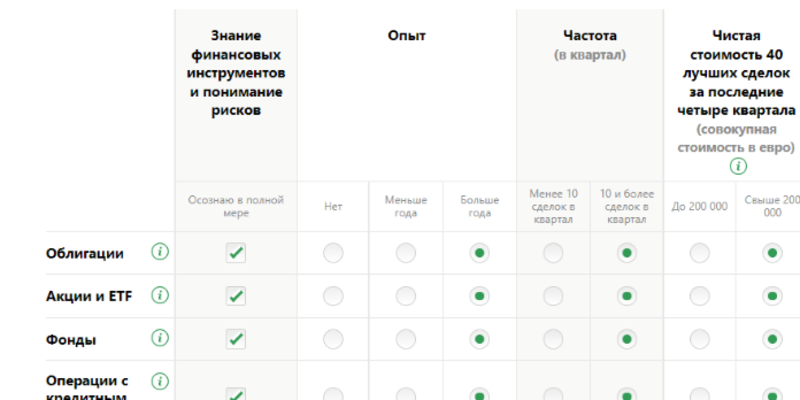Open info icon under совокупная стоимость в евро
This screenshot has height=400, width=800.
pos(738,166)
